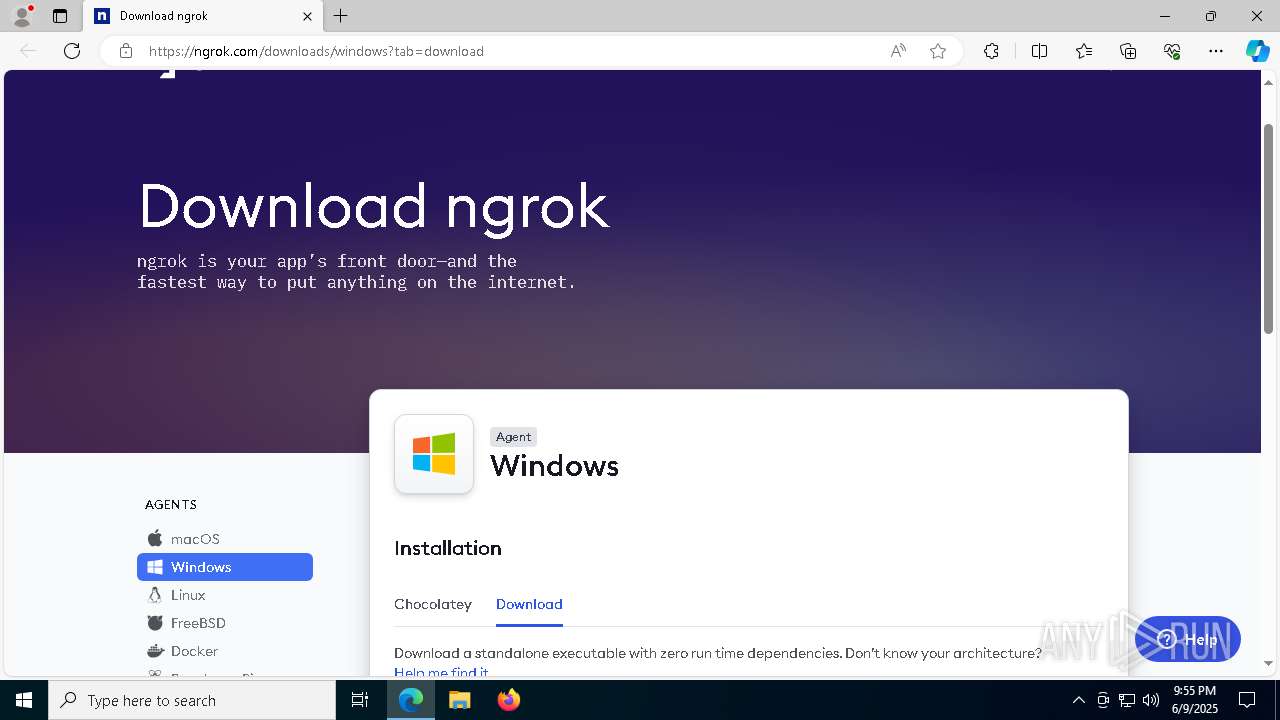Click the address bar URL
This screenshot has height=720, width=1280.
click(x=316, y=51)
